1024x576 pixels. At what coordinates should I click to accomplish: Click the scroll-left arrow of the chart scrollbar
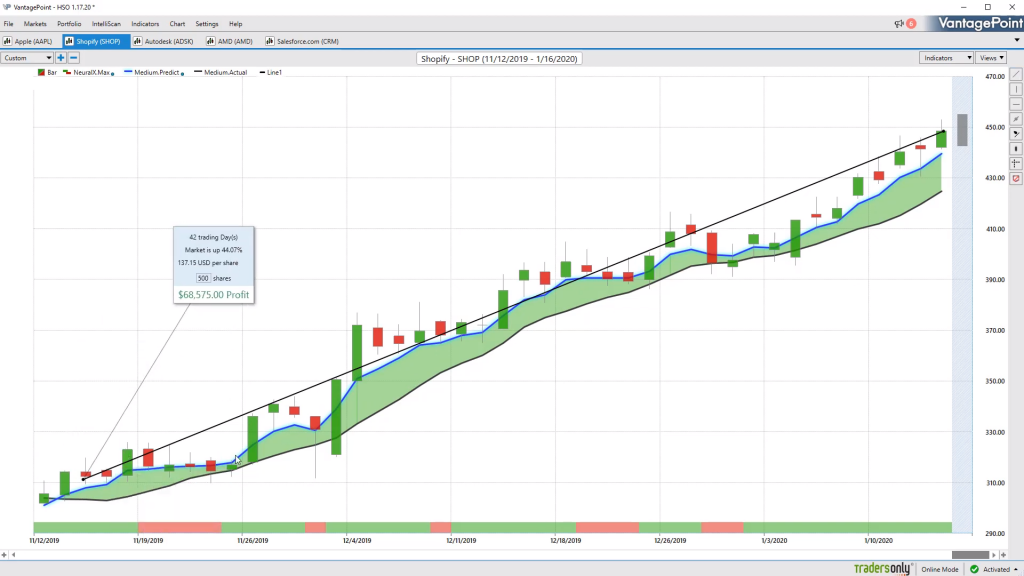(14, 555)
